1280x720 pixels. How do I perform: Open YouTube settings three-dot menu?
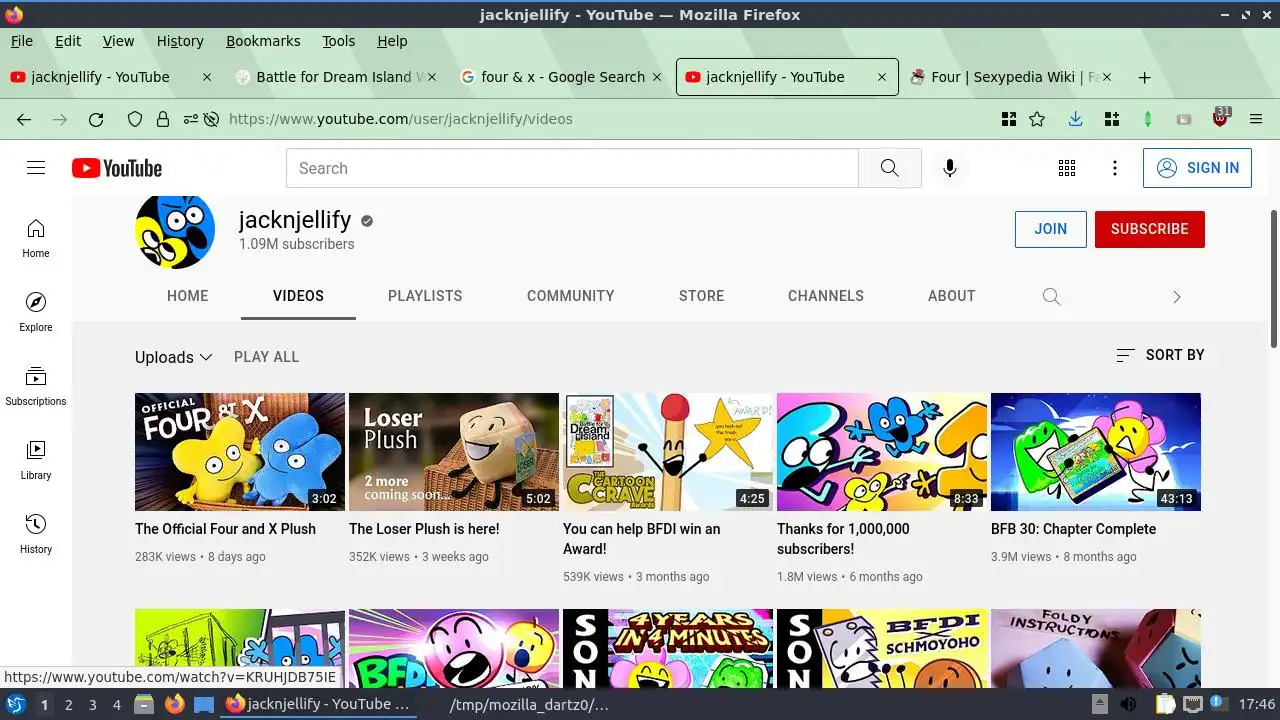[1115, 168]
